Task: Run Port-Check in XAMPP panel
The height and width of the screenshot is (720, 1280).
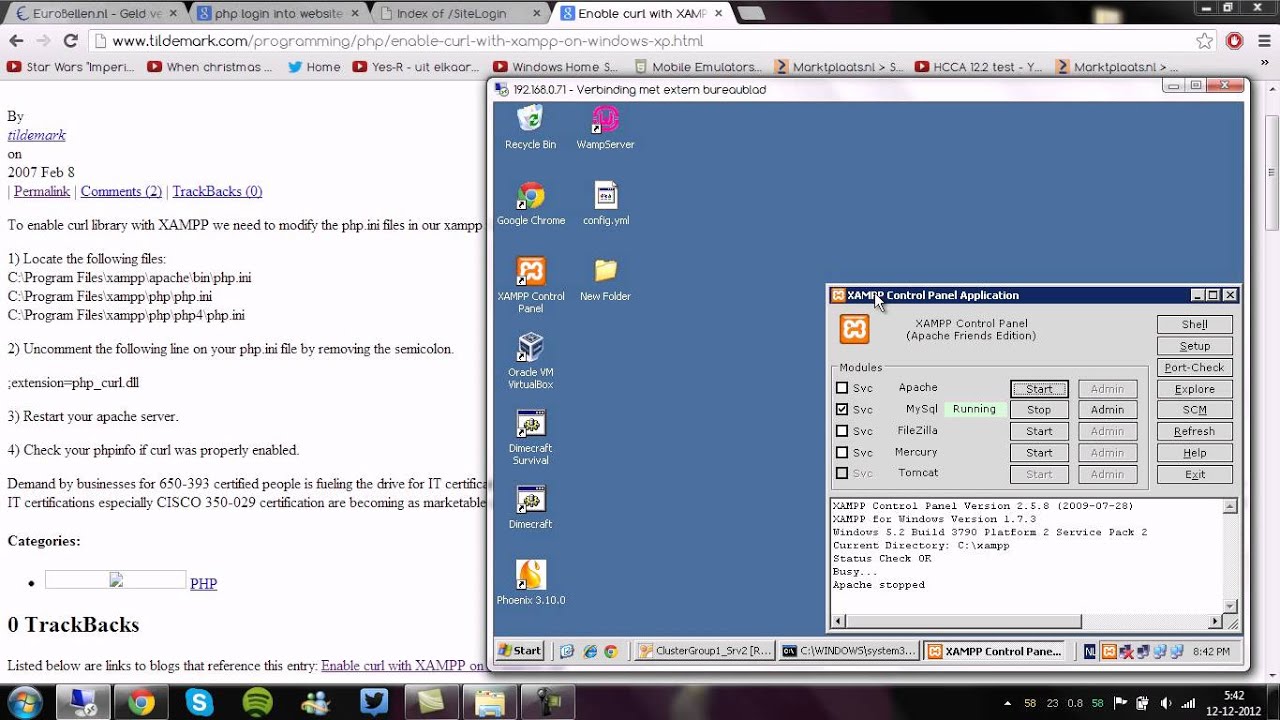Action: click(x=1194, y=367)
